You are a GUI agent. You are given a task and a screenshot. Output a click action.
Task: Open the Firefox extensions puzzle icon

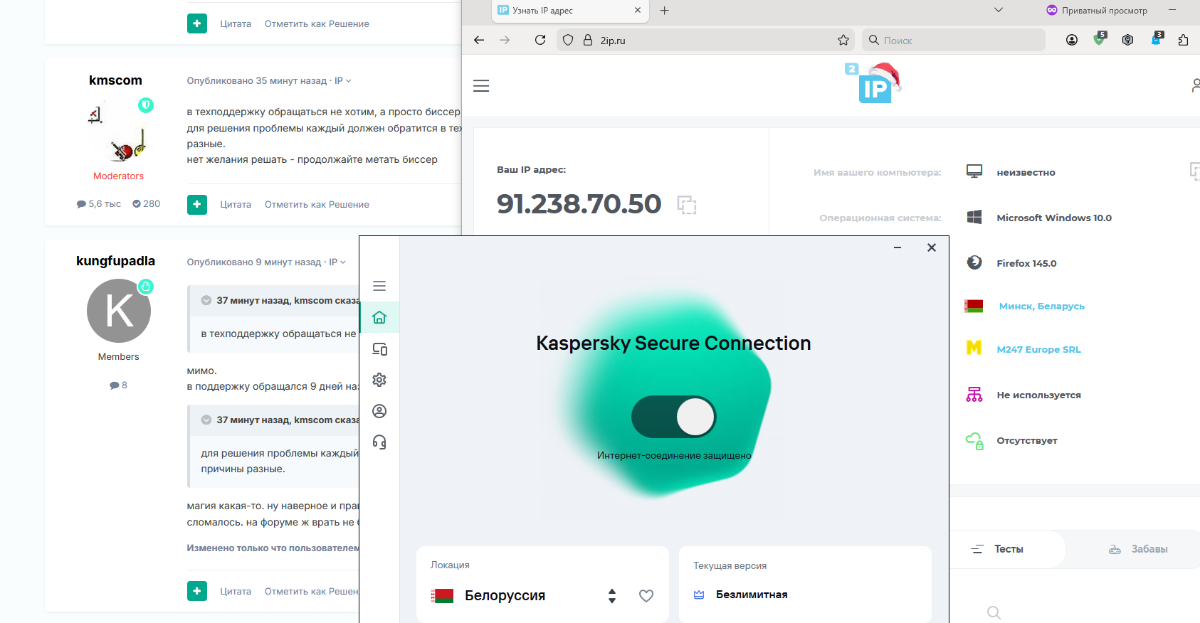1184,40
